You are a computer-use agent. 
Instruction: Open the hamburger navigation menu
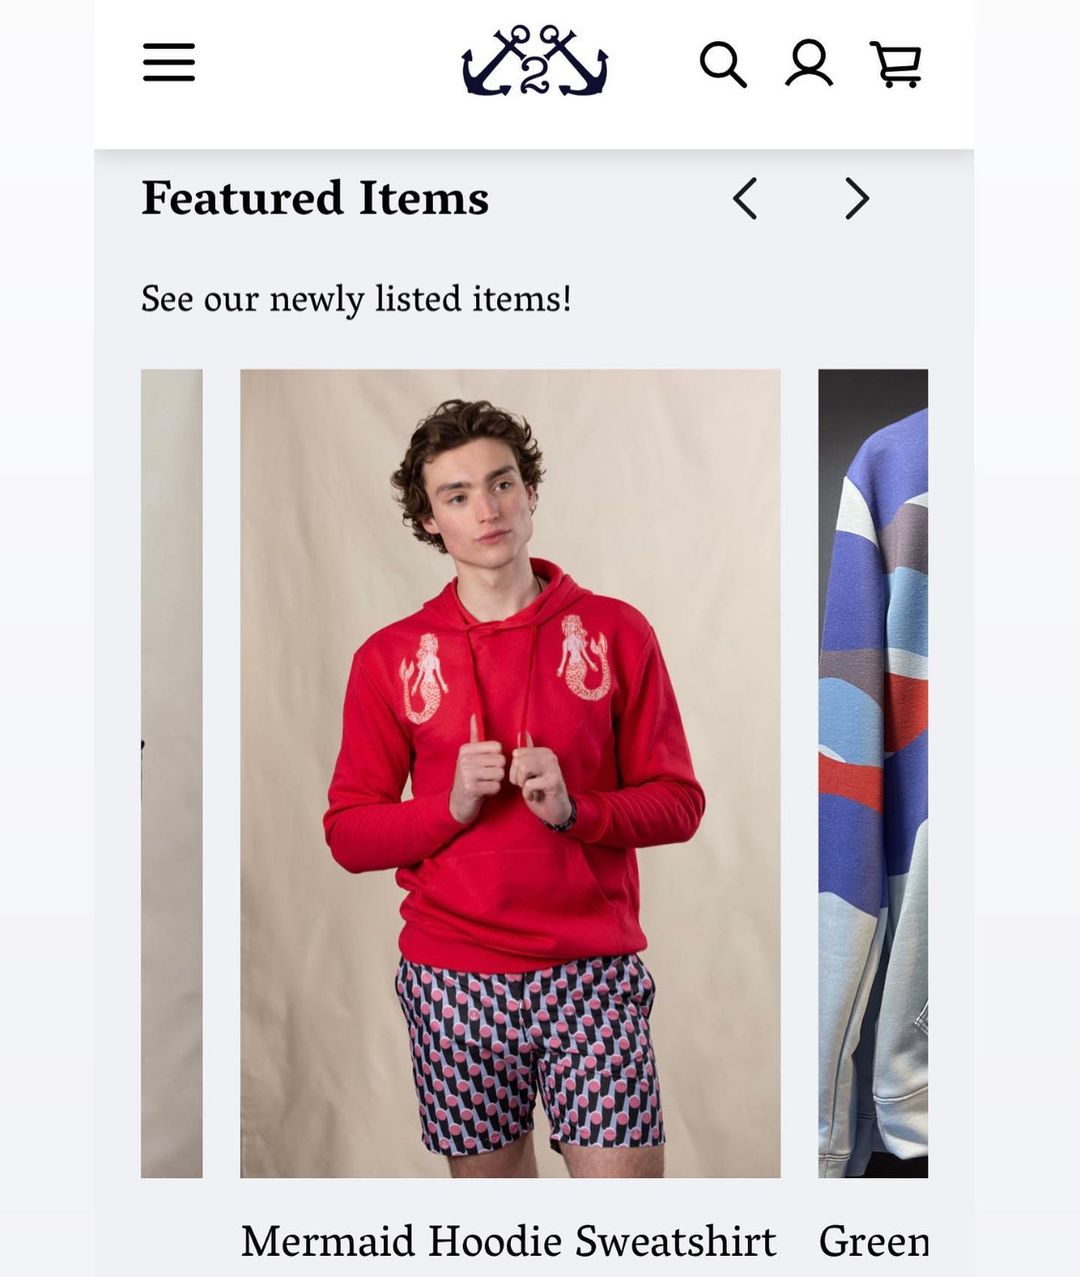168,62
